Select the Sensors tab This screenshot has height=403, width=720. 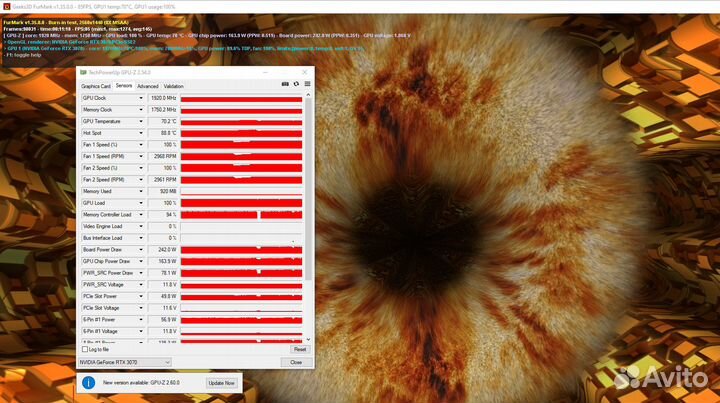124,86
